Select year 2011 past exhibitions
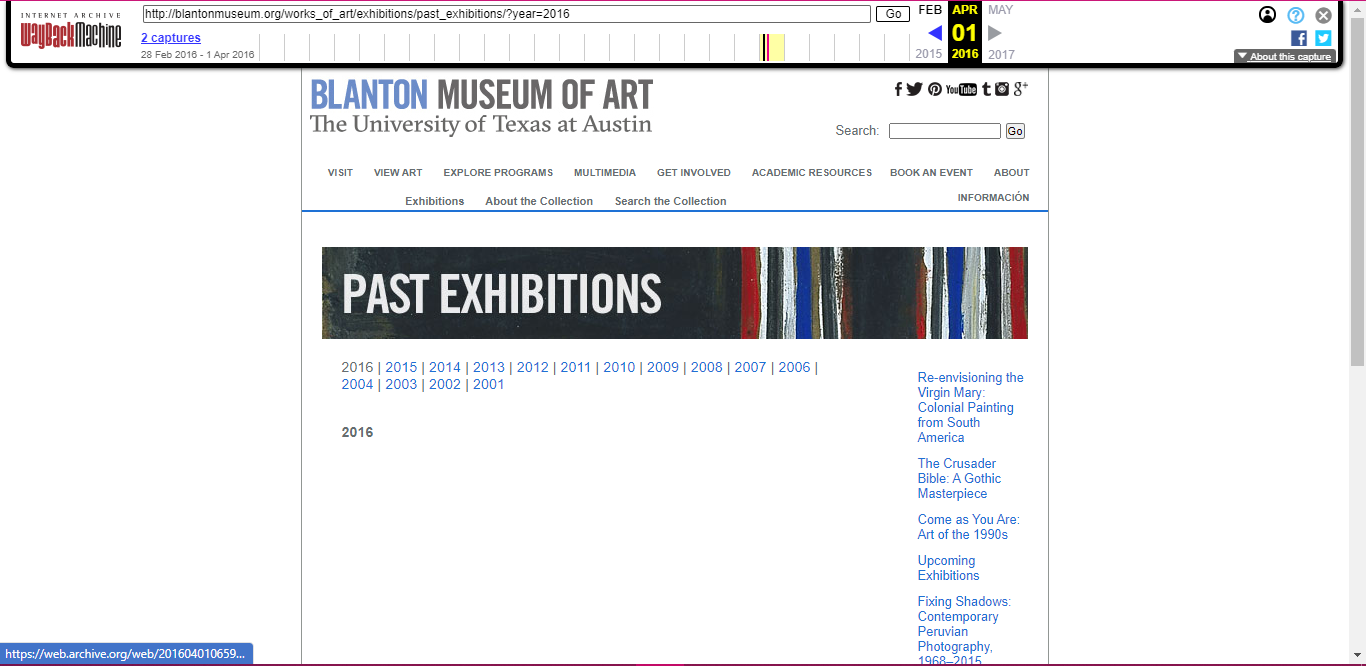The image size is (1366, 666). click(x=576, y=367)
